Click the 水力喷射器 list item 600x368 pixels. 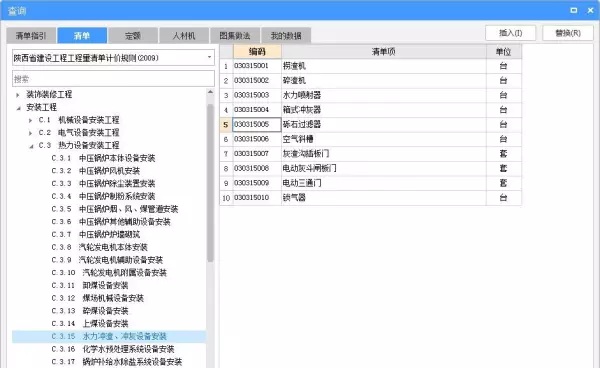(x=384, y=95)
